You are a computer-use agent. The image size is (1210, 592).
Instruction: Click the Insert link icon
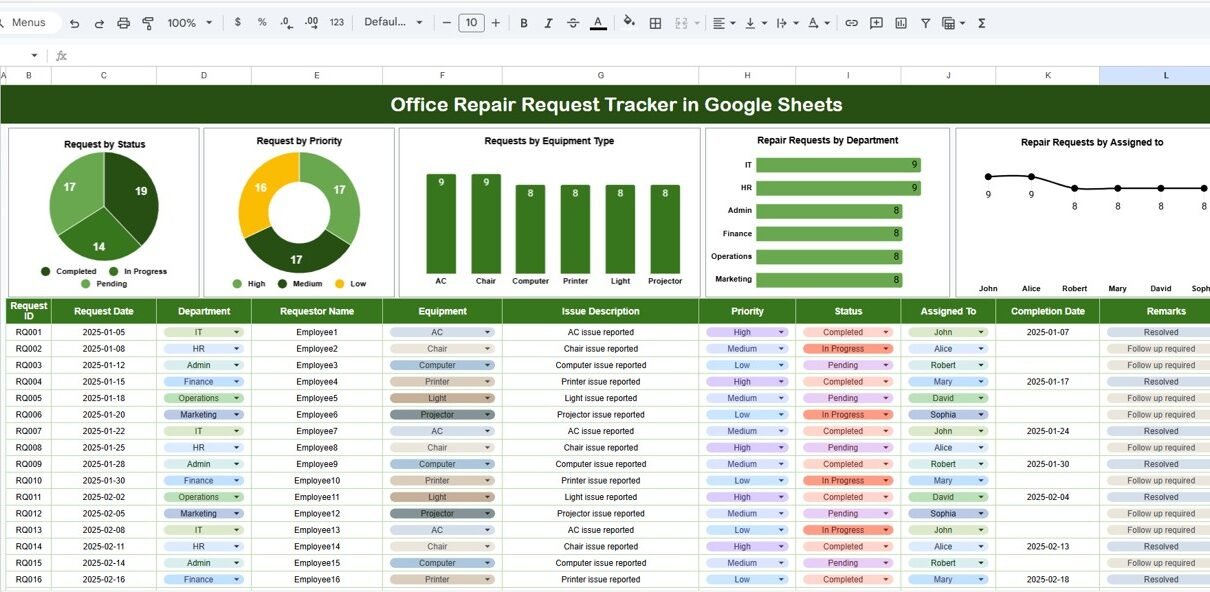point(851,23)
